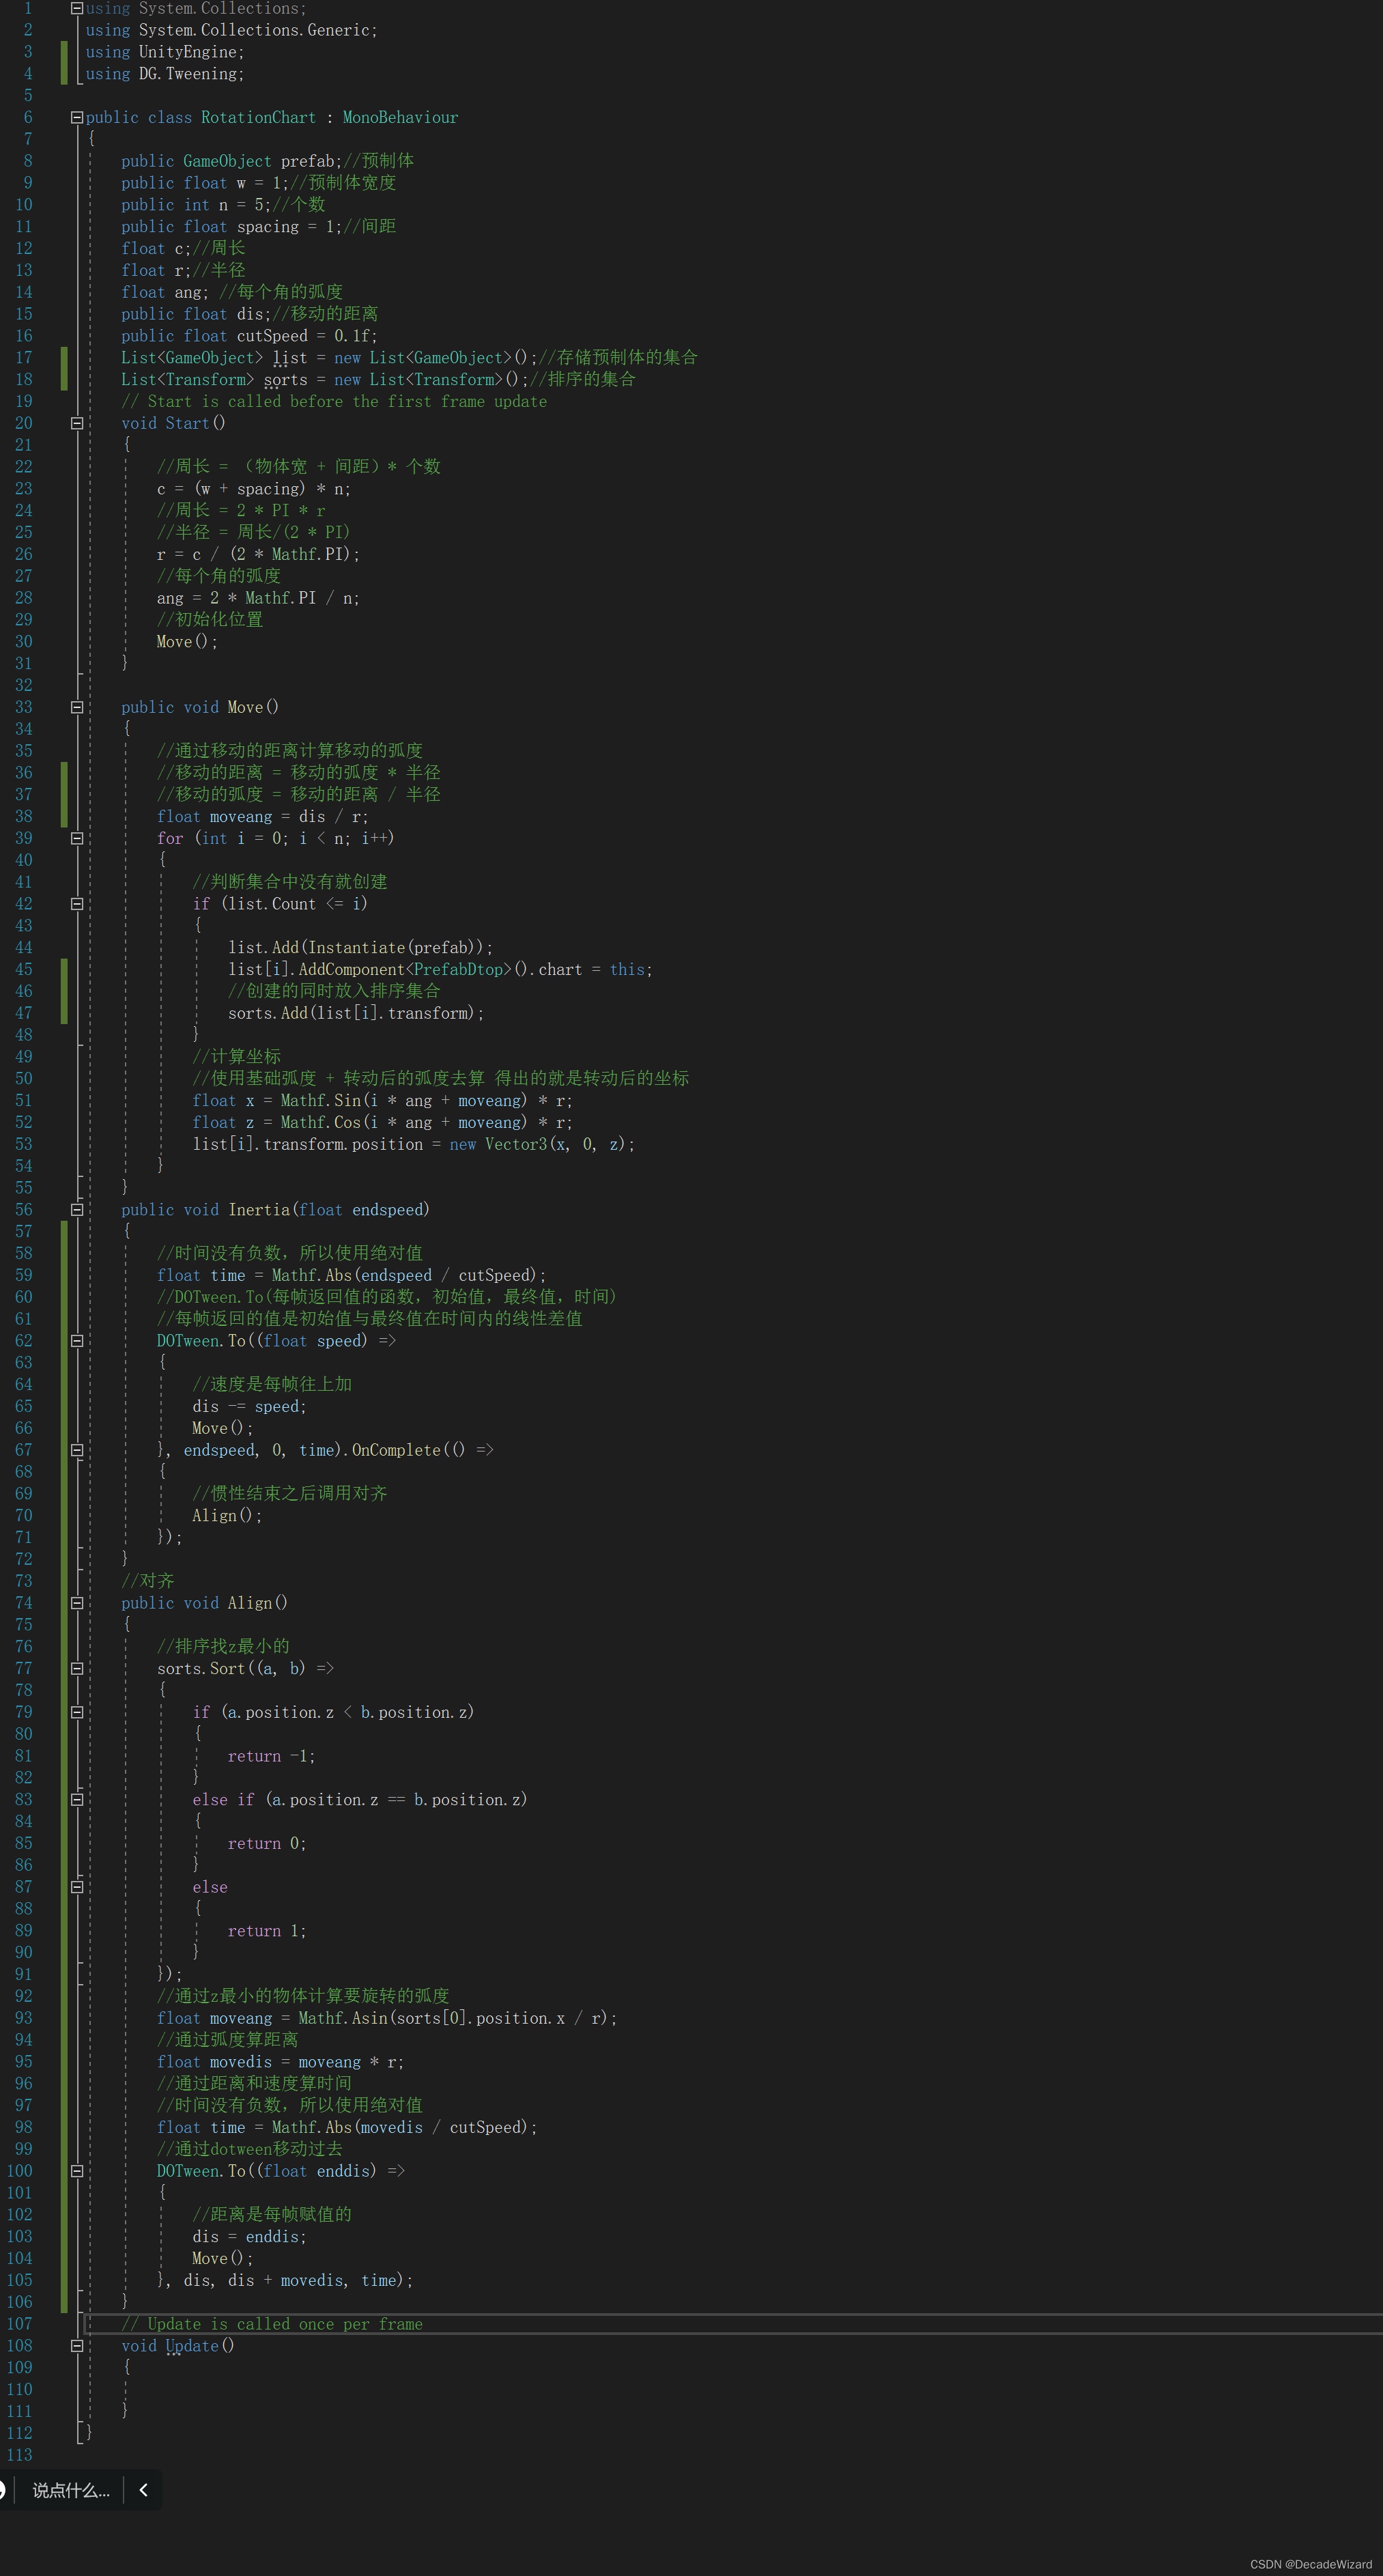Collapse the Move() method fold box
Viewport: 1383px width, 2576px height.
[x=77, y=707]
